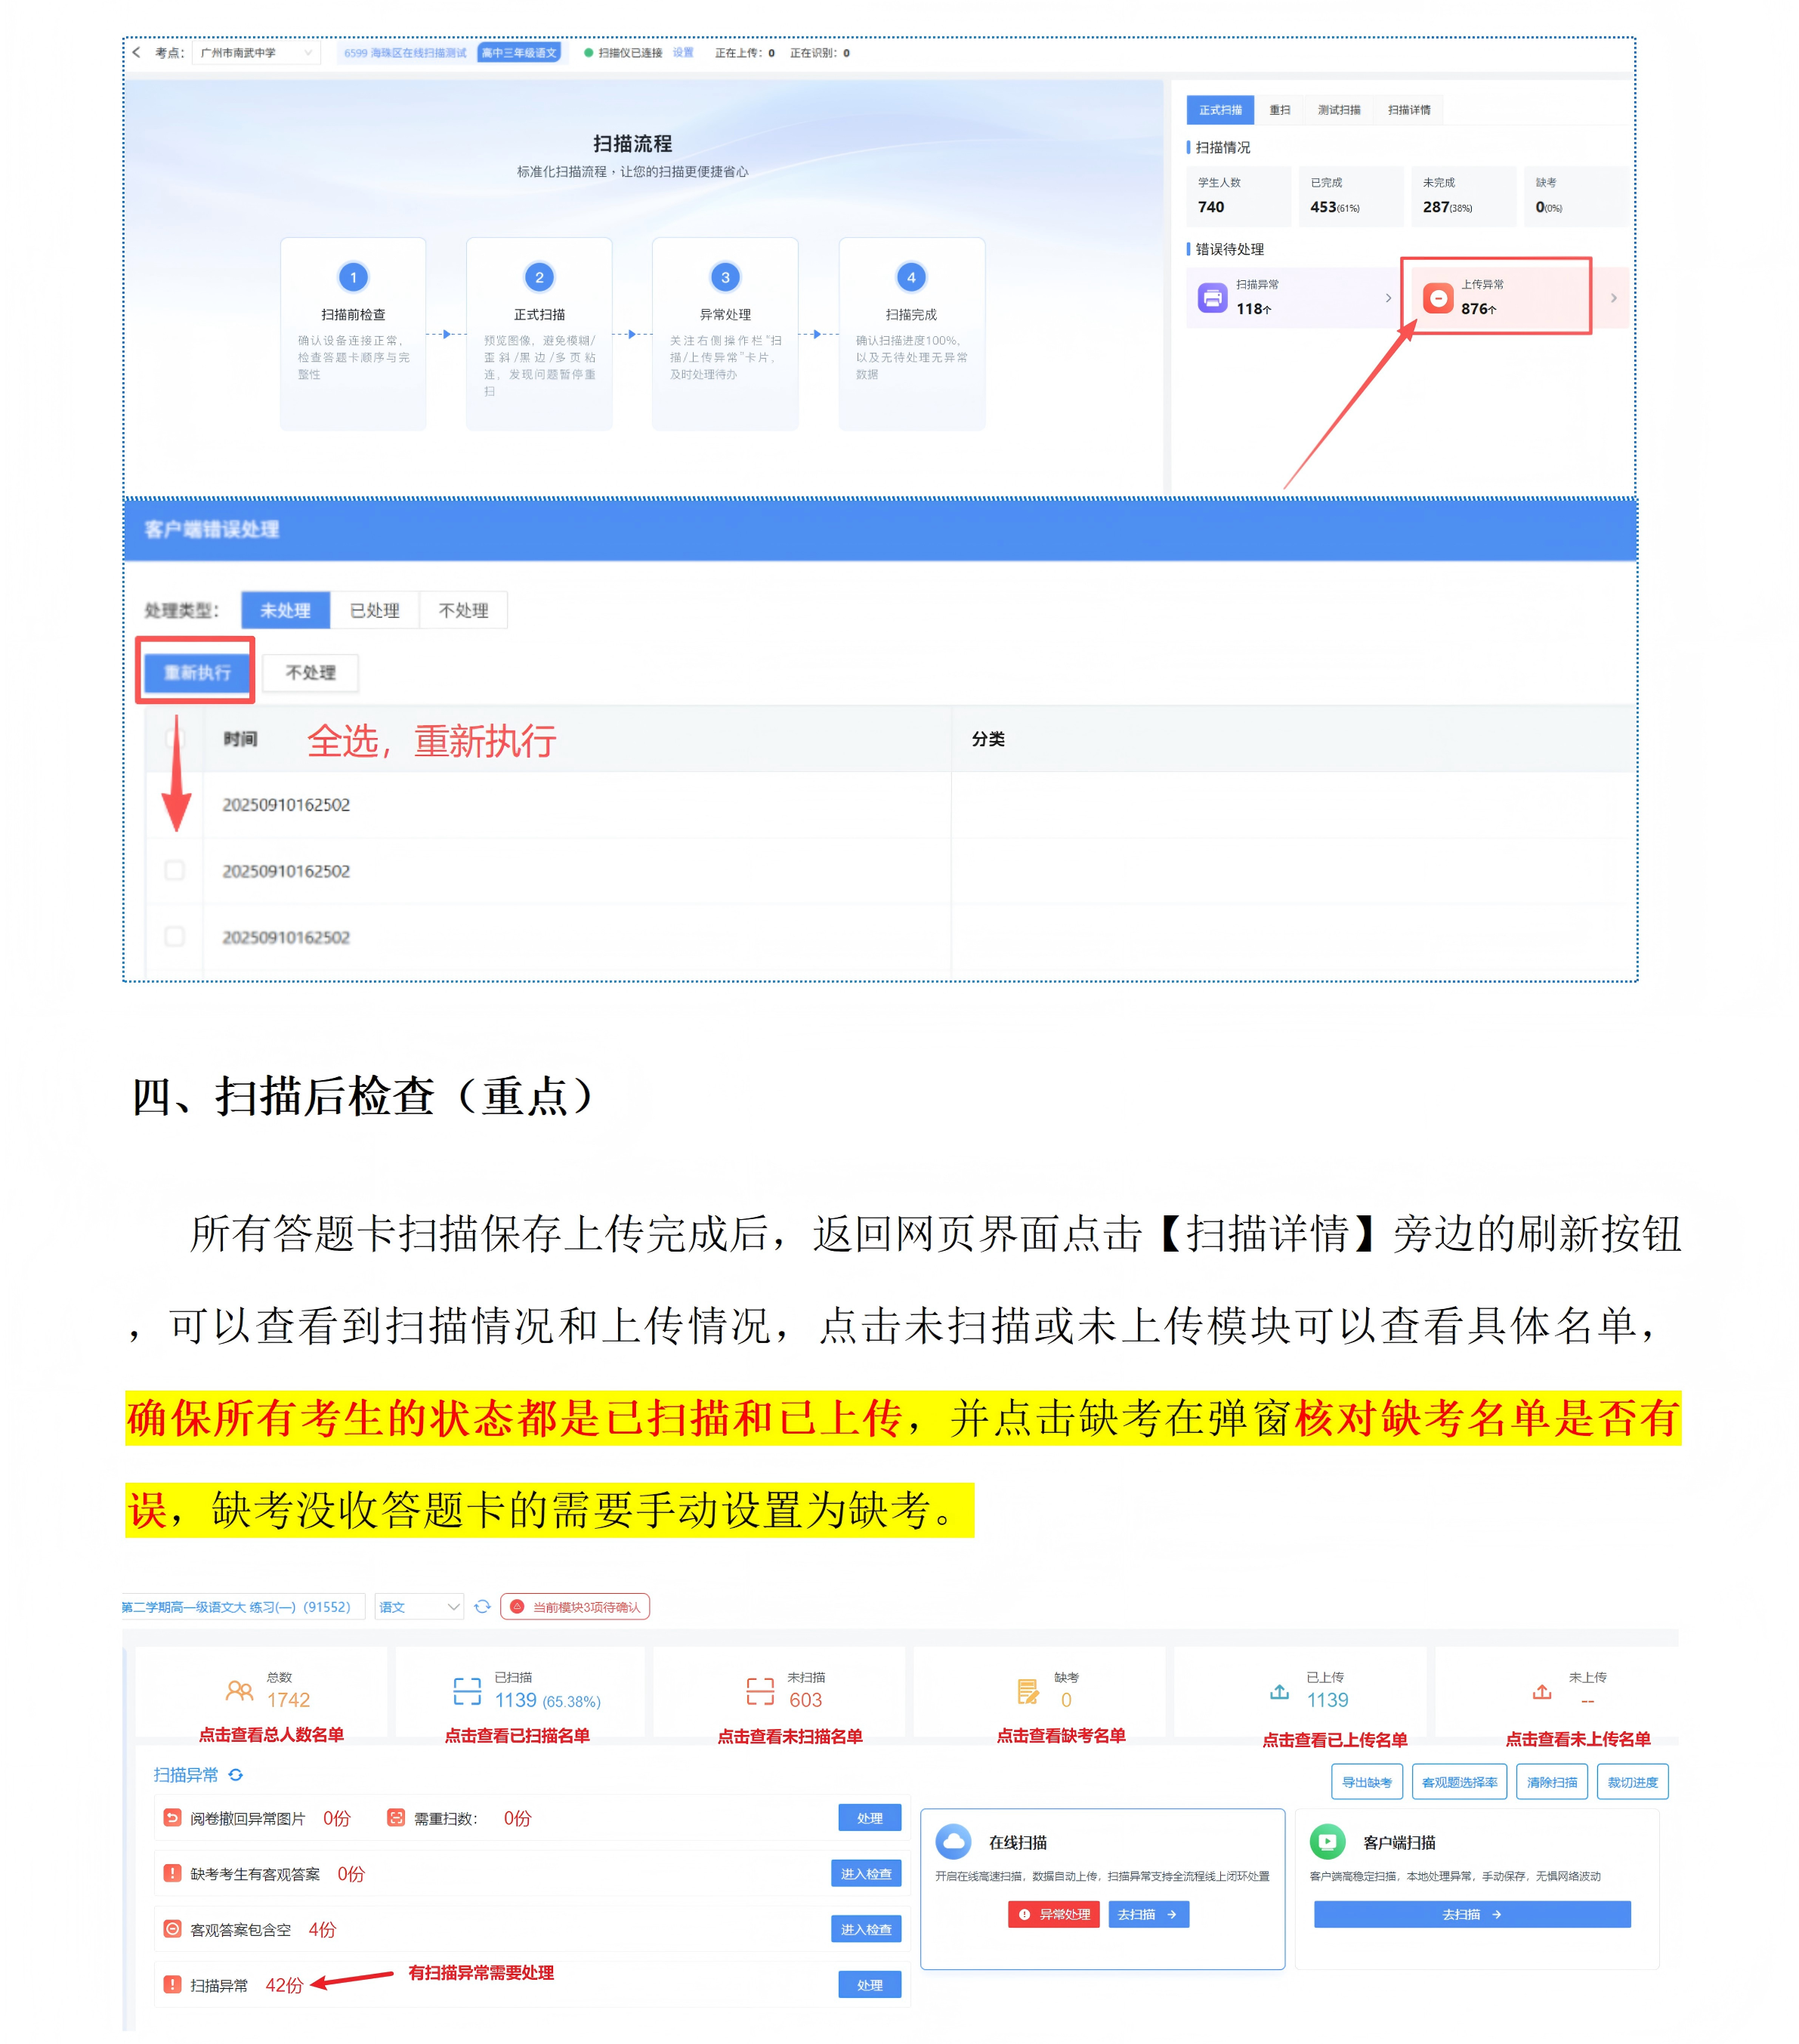The image size is (1799, 2044).
Task: Refresh the 扫描异常 list with refresh icon
Action: [x=236, y=1775]
